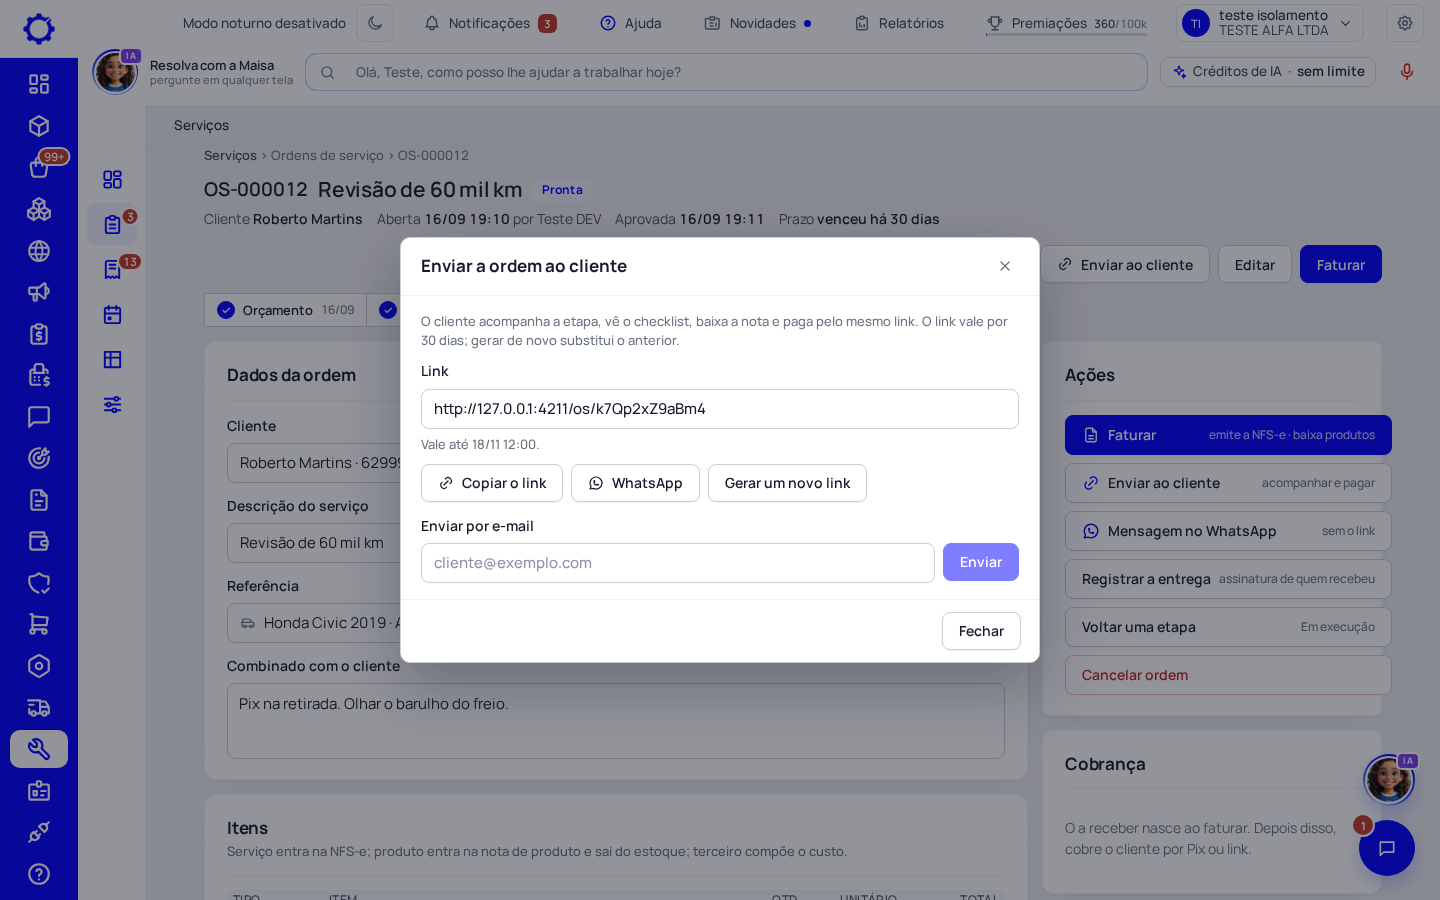Image resolution: width=1440 pixels, height=900 pixels.
Task: Open the Novidades menu item
Action: point(758,23)
